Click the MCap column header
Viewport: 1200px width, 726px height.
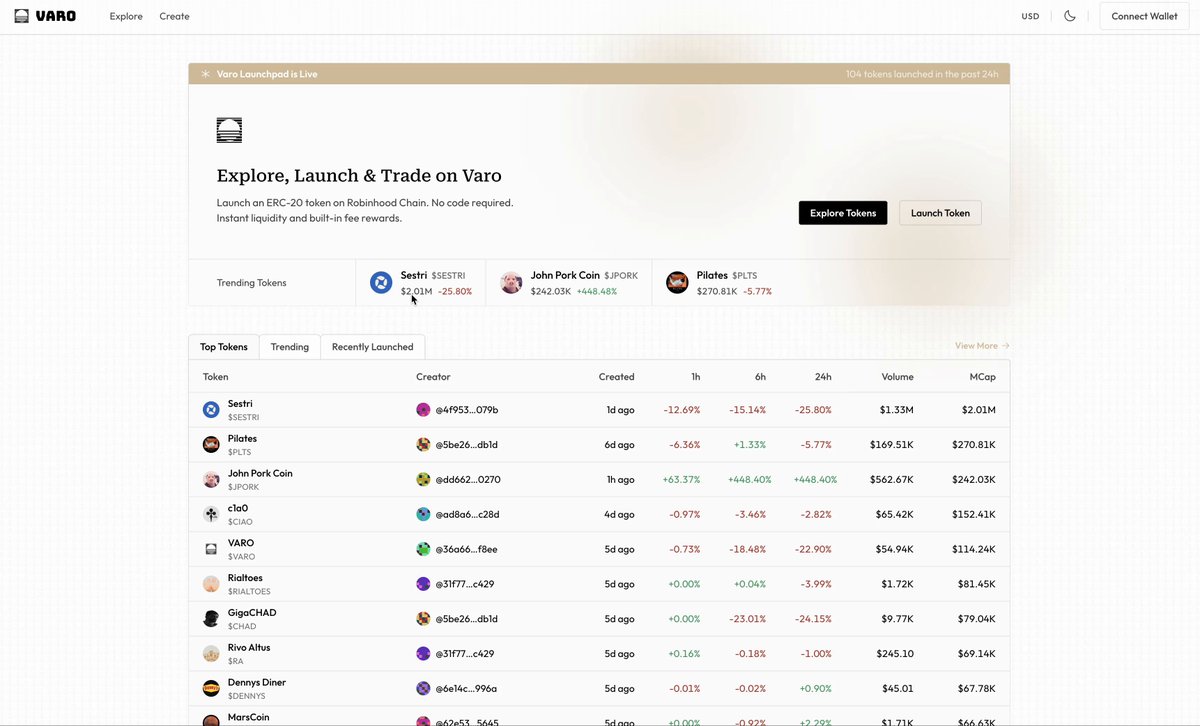pos(982,377)
